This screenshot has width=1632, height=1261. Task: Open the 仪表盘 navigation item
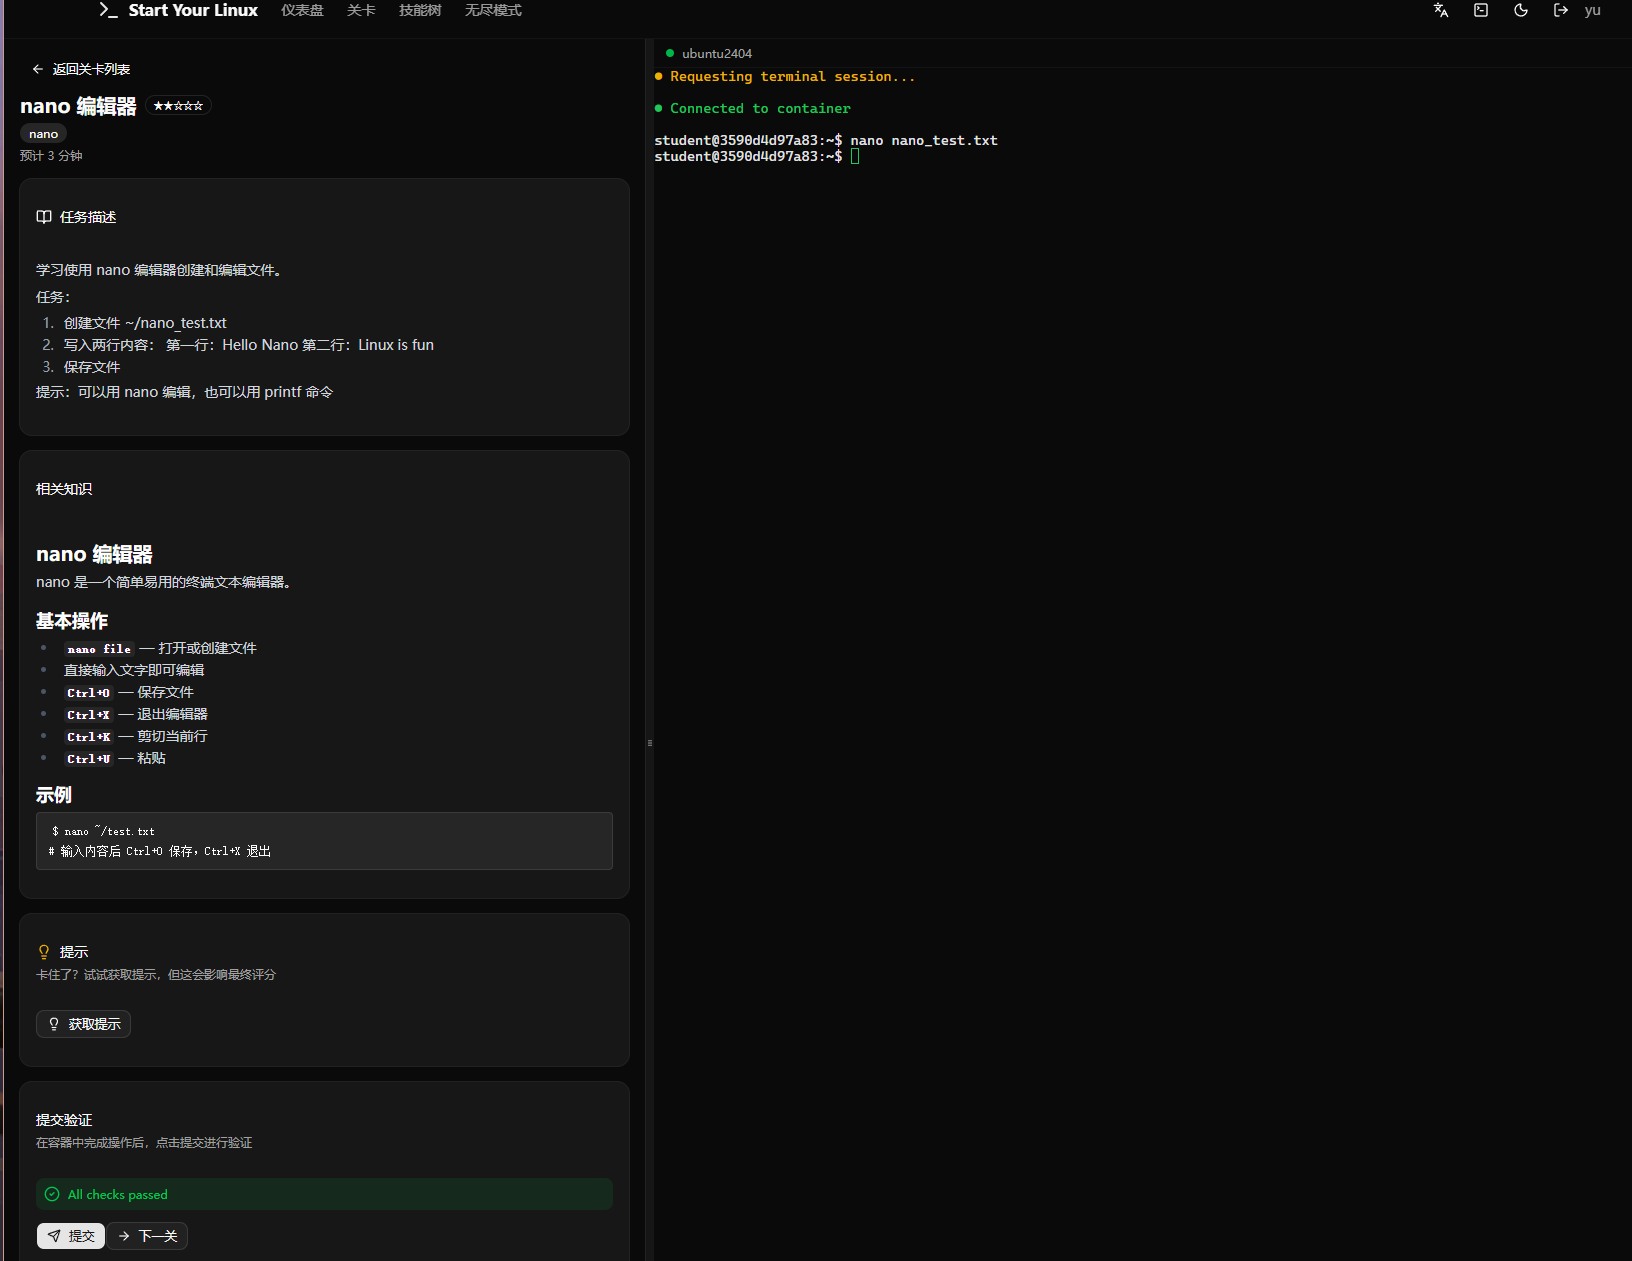tap(302, 10)
